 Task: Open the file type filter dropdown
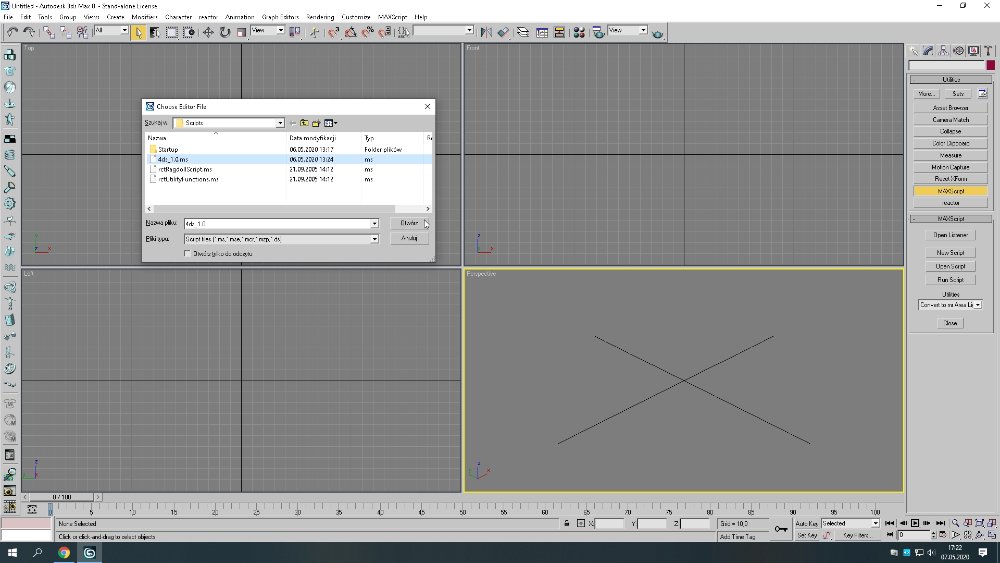pyautogui.click(x=374, y=239)
